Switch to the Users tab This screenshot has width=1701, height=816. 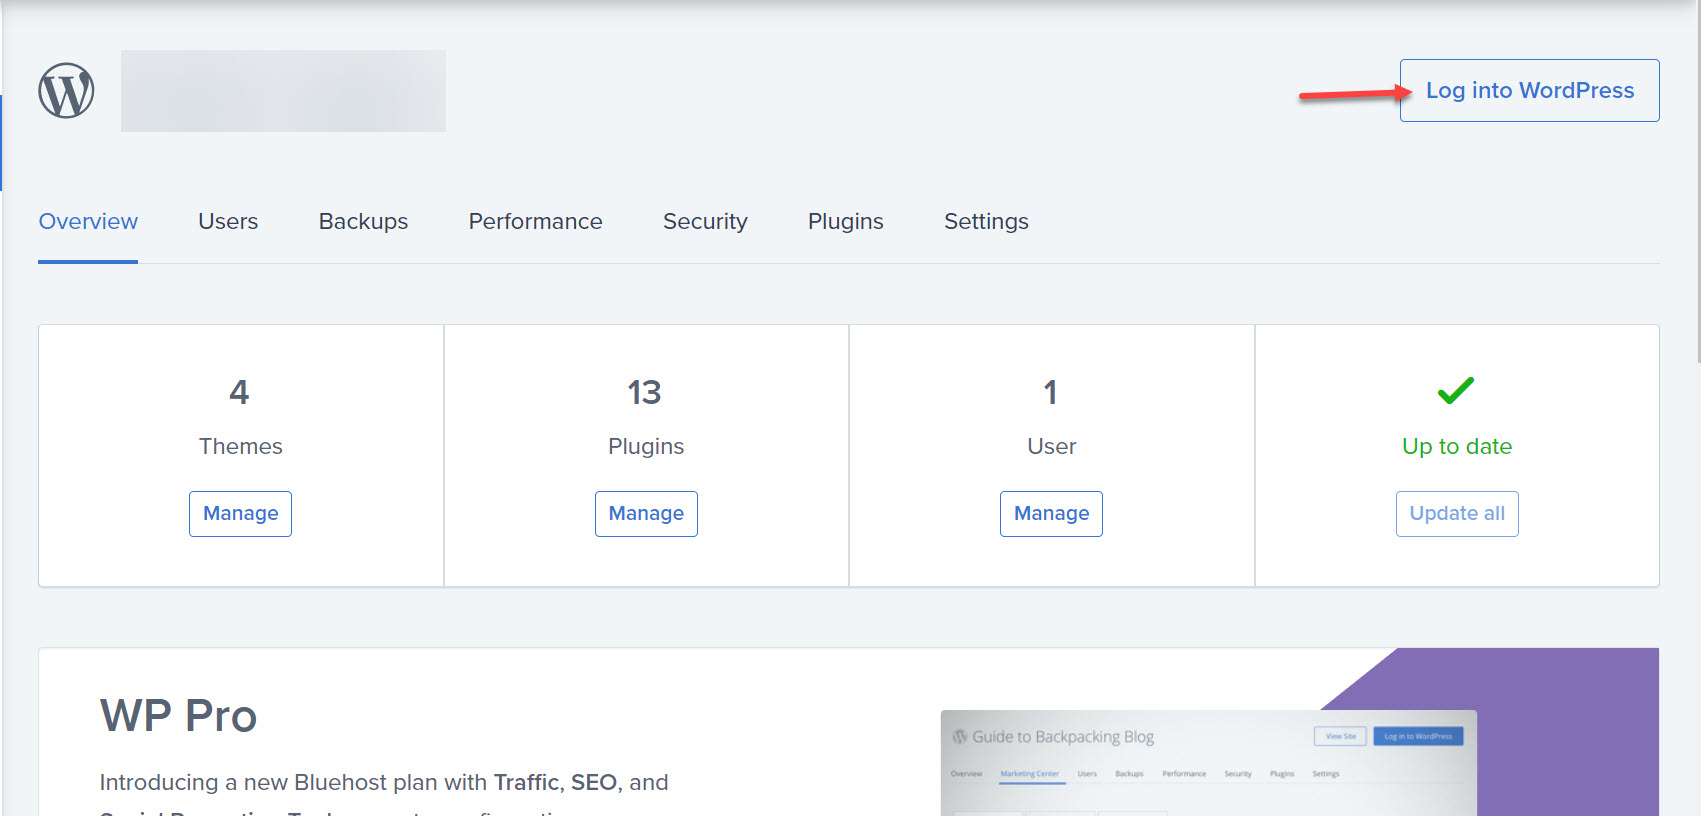pos(228,222)
